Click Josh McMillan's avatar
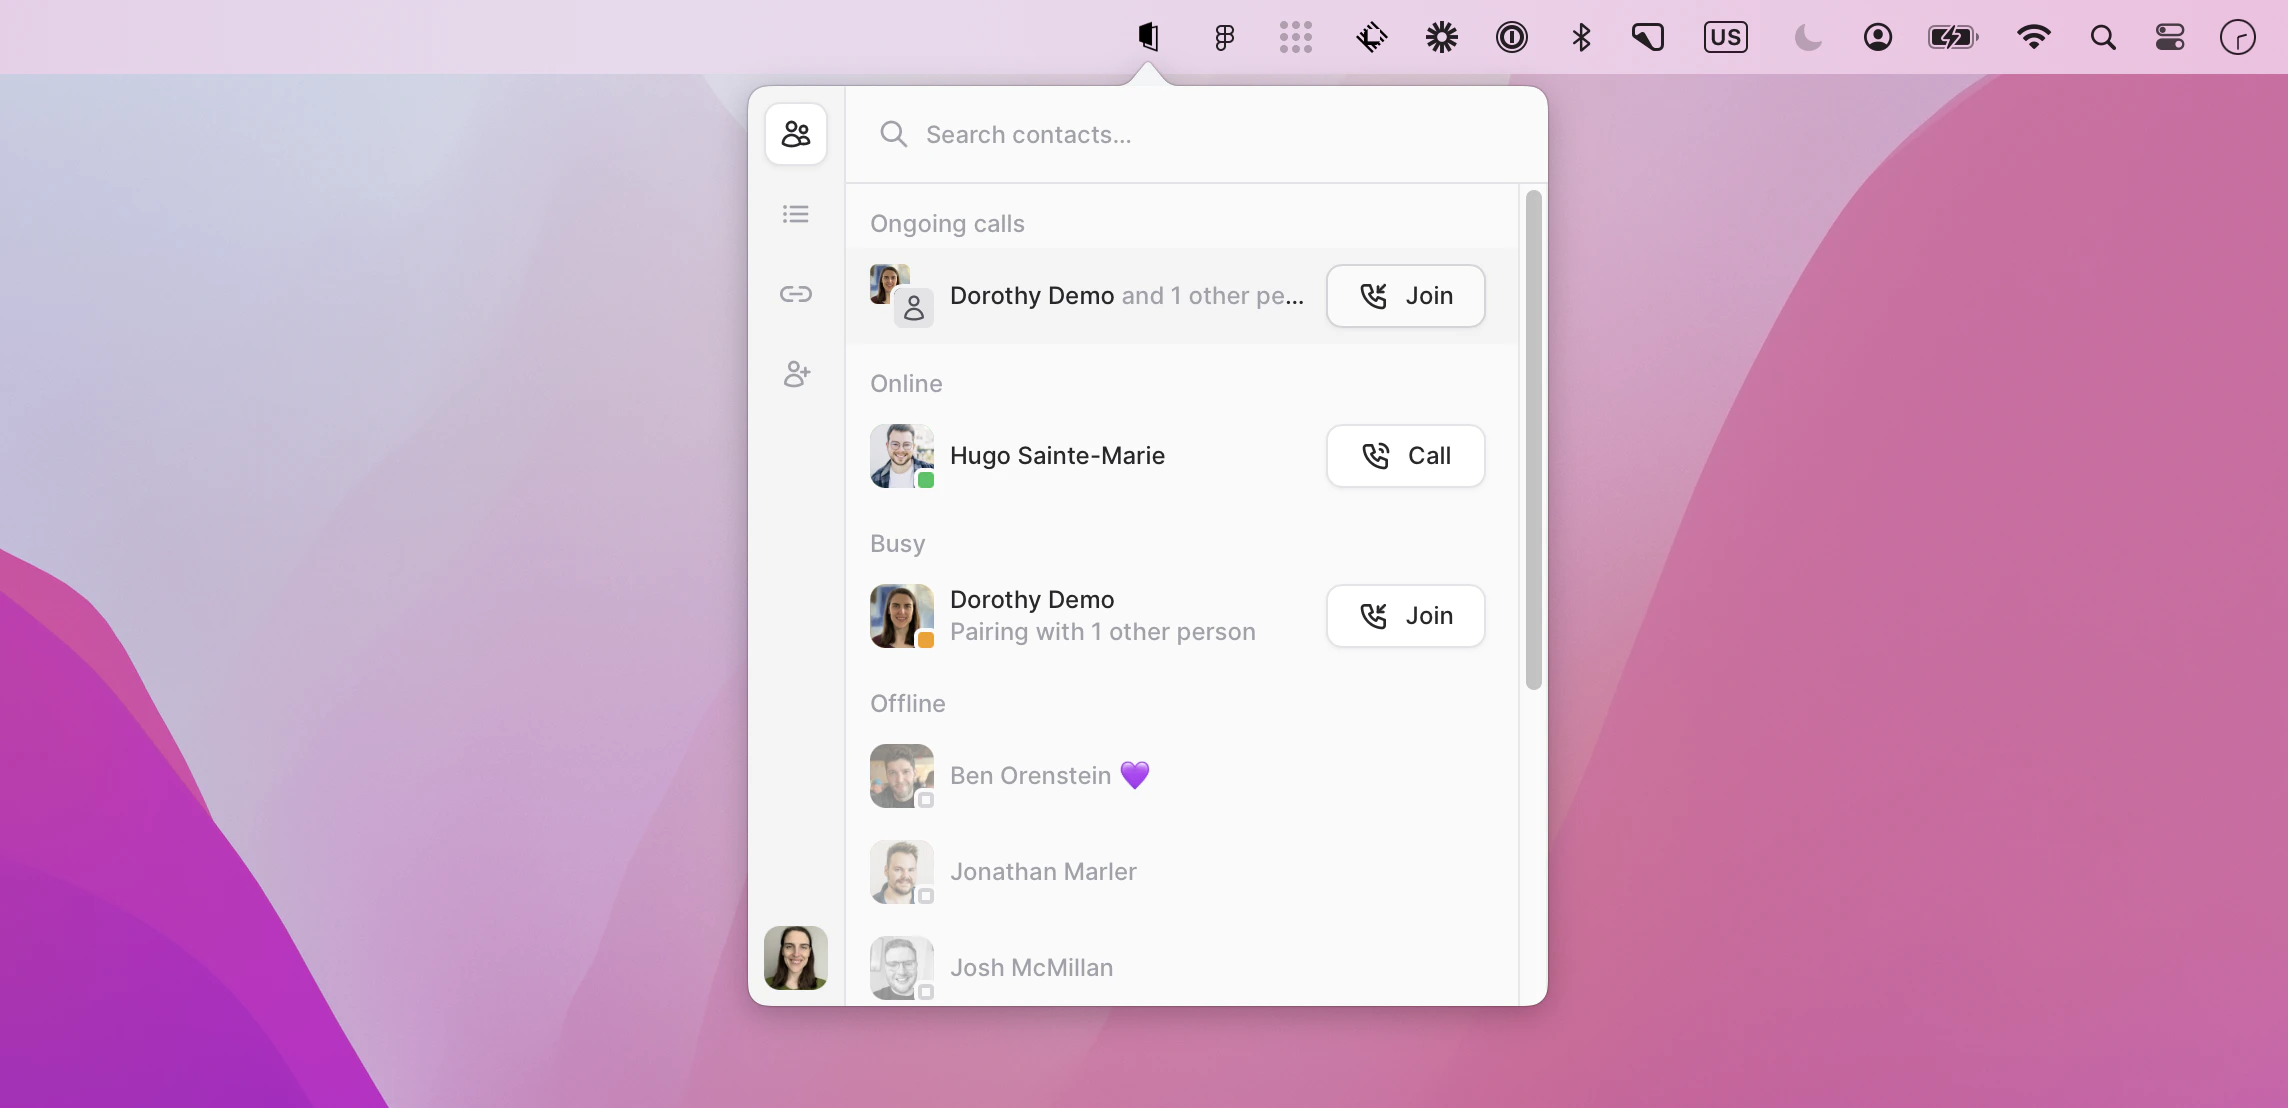2288x1108 pixels. click(902, 968)
